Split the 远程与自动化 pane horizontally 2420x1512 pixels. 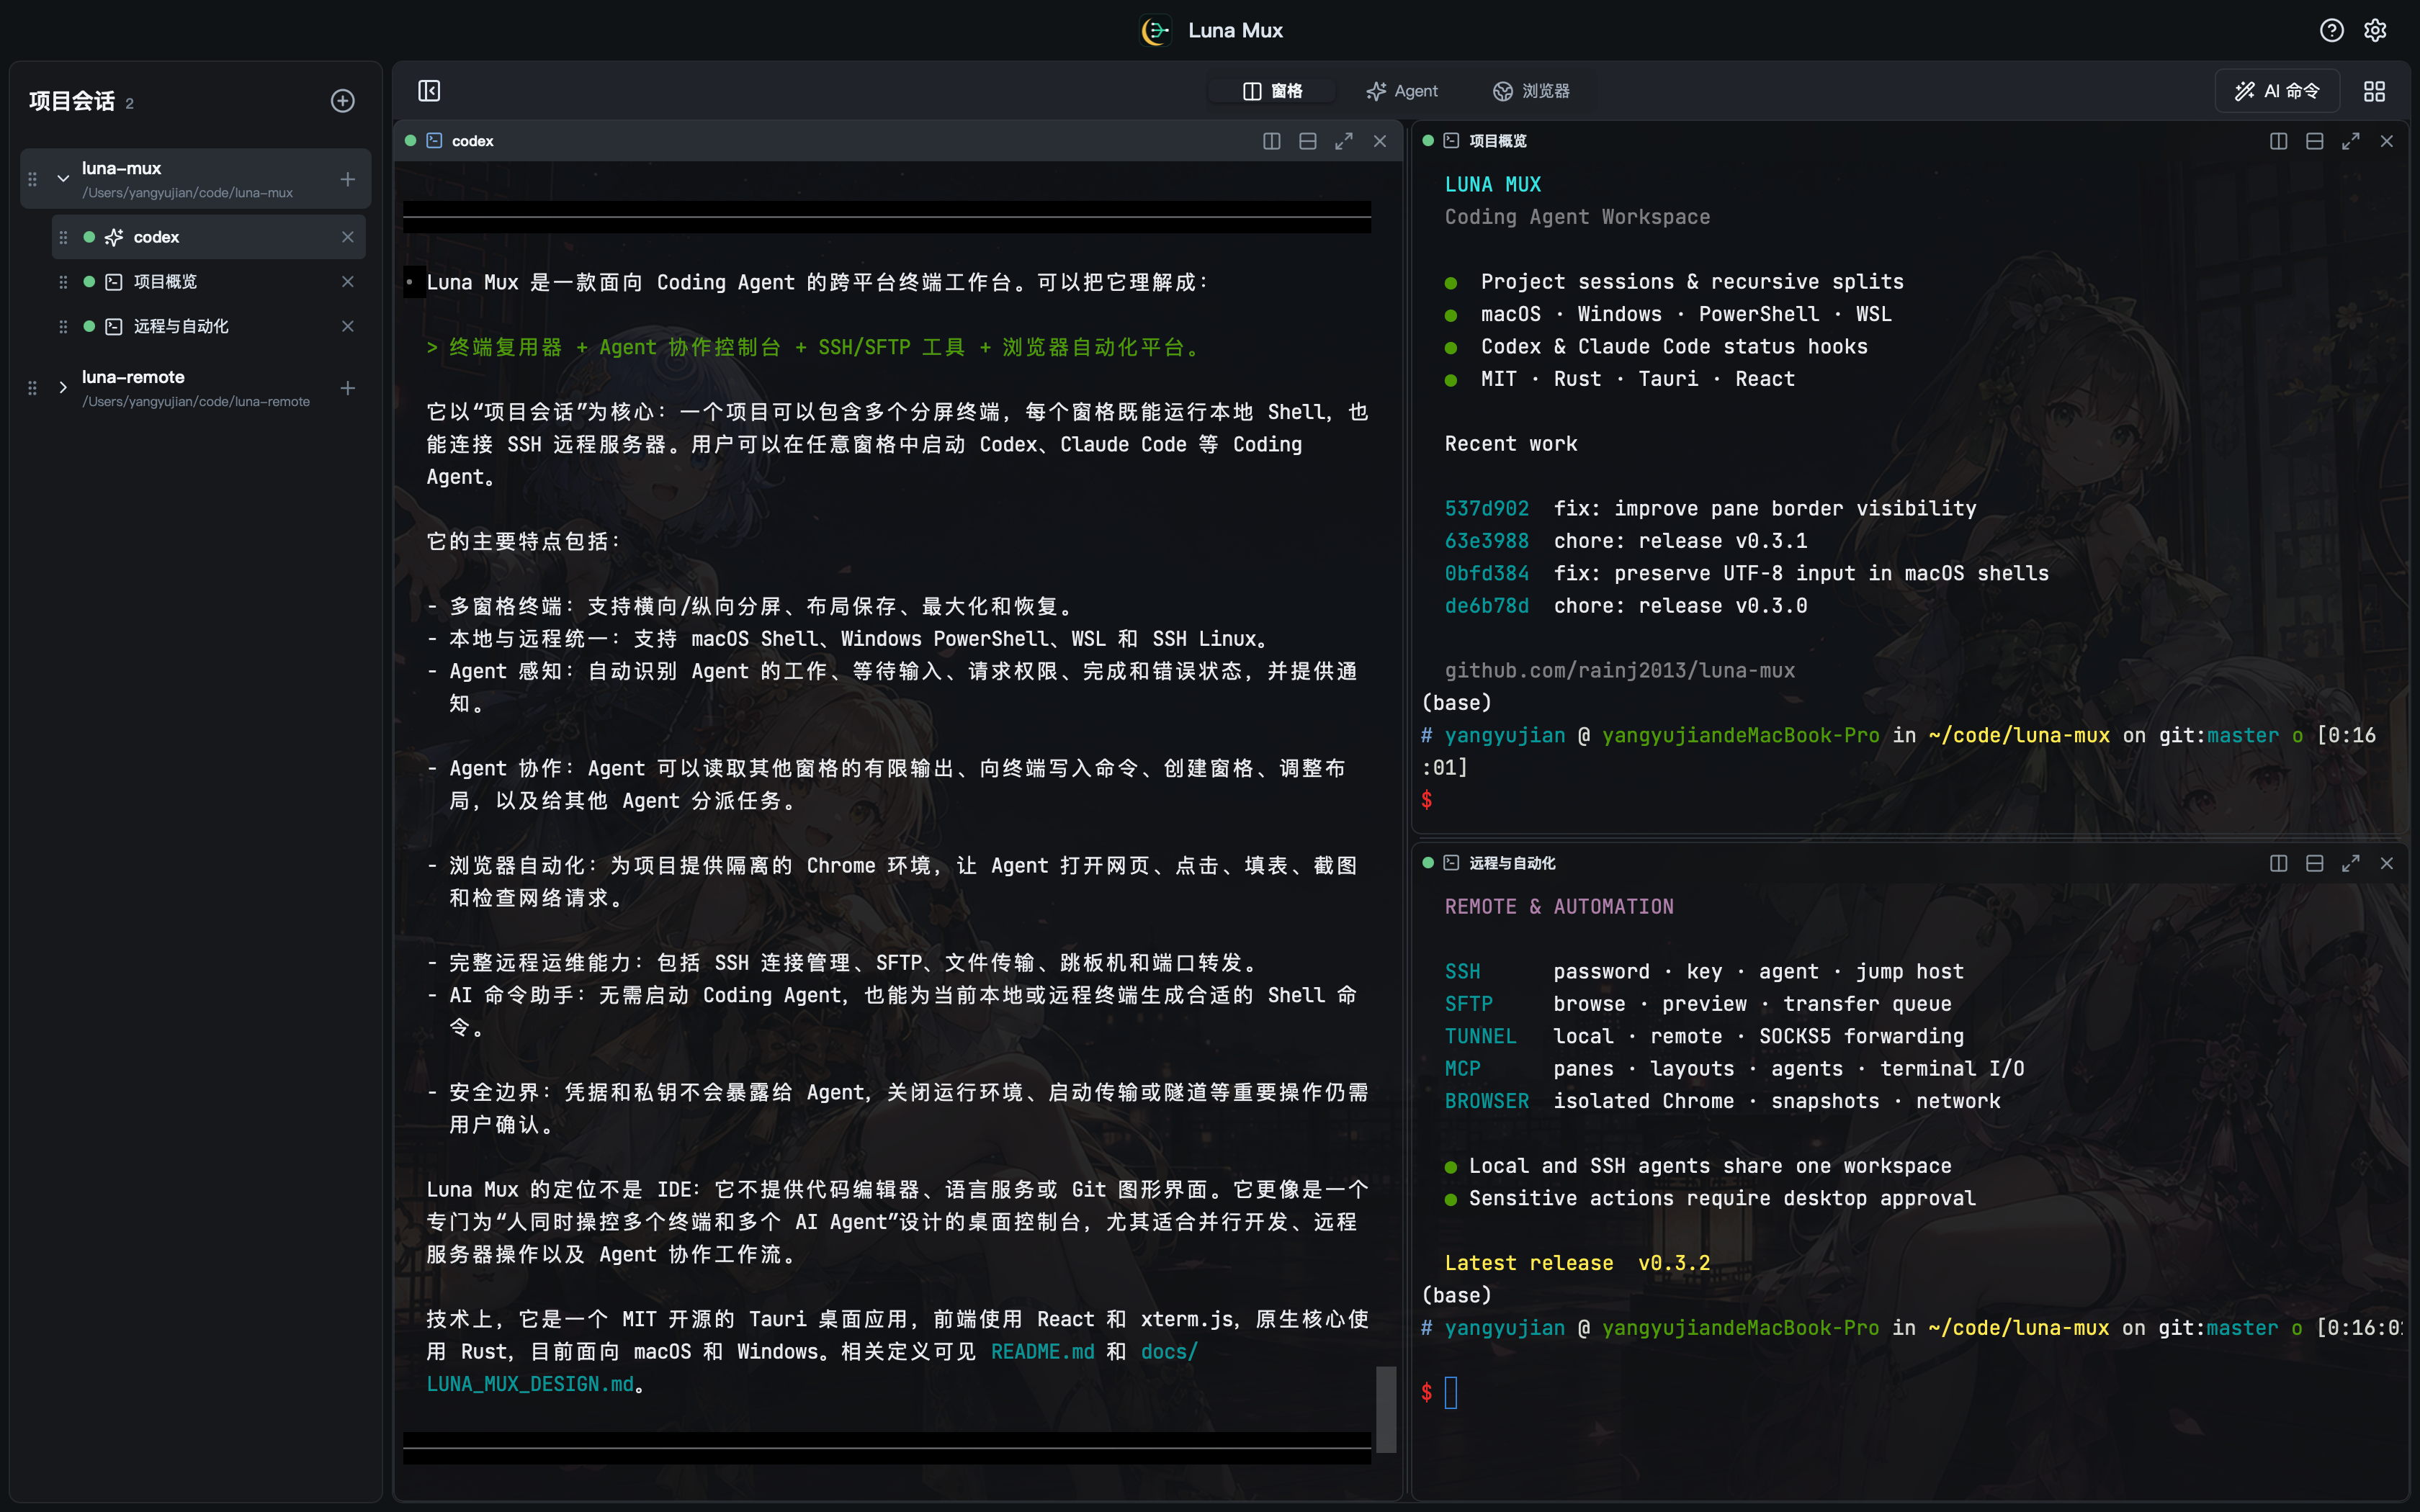pos(2314,863)
